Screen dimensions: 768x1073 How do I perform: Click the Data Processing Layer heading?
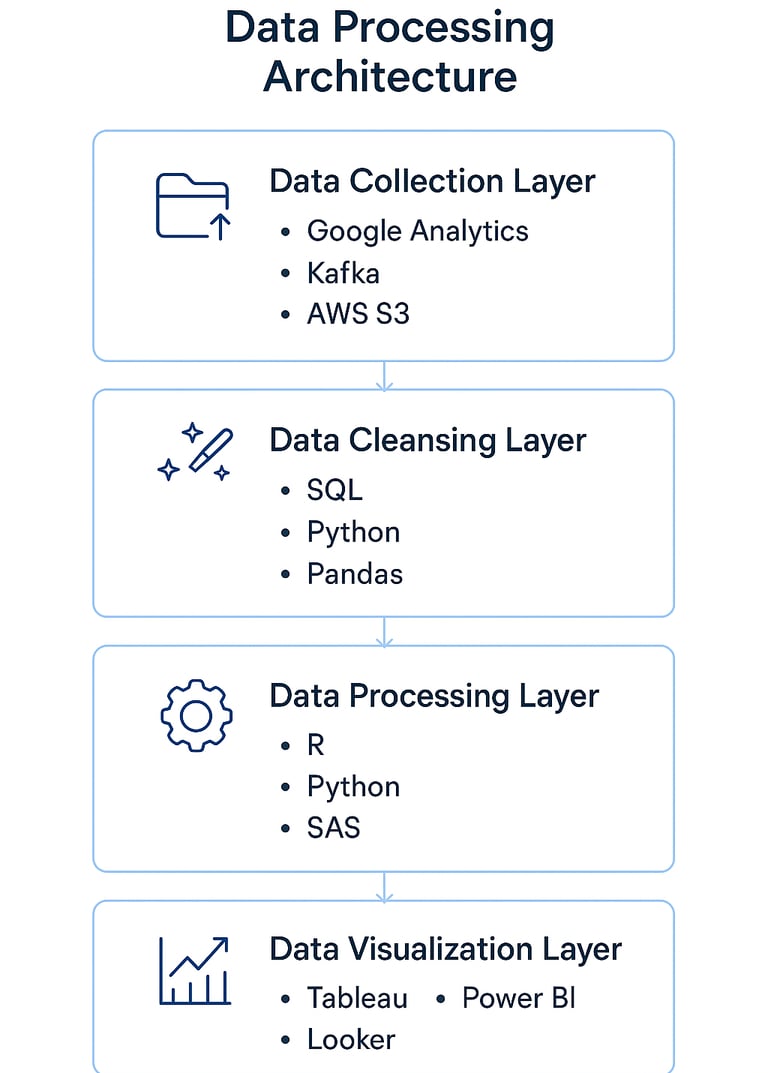click(x=434, y=696)
